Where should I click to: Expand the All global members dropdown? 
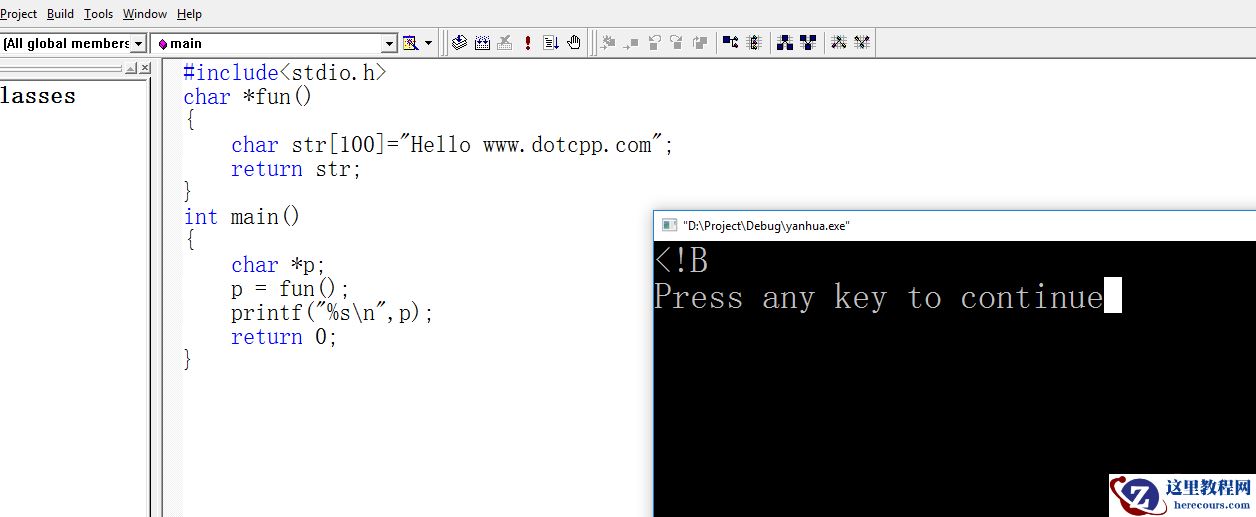[x=139, y=43]
